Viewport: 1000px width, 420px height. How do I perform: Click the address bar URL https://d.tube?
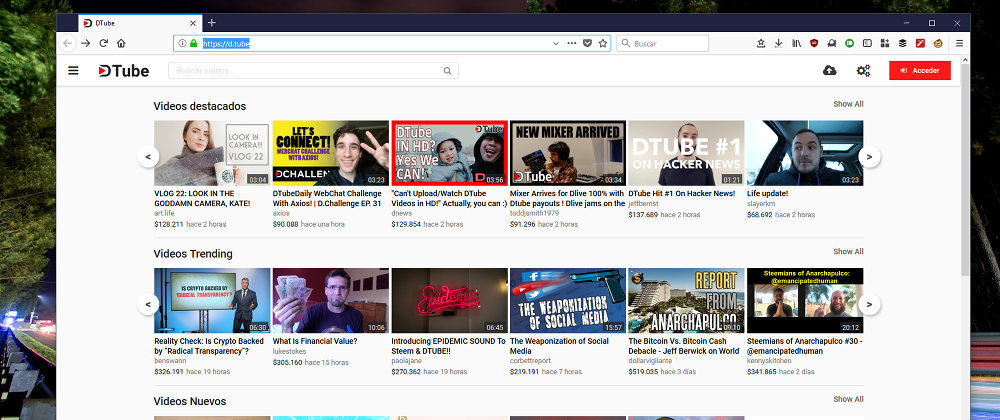[x=226, y=43]
